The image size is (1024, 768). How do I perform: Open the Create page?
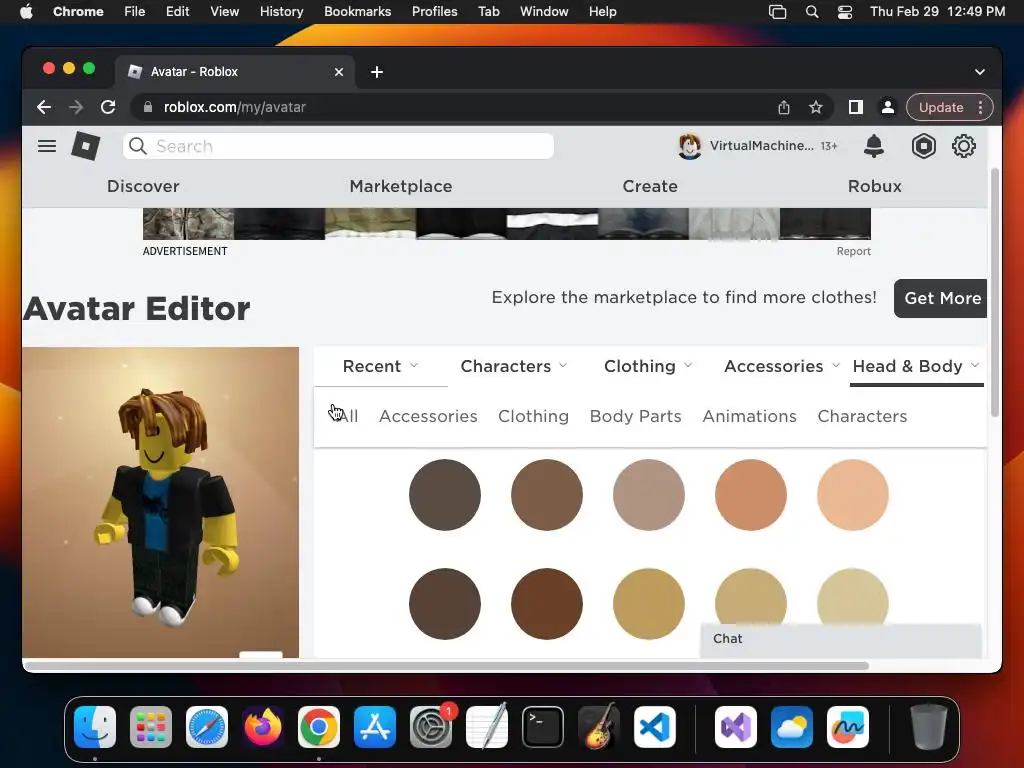[x=650, y=186]
